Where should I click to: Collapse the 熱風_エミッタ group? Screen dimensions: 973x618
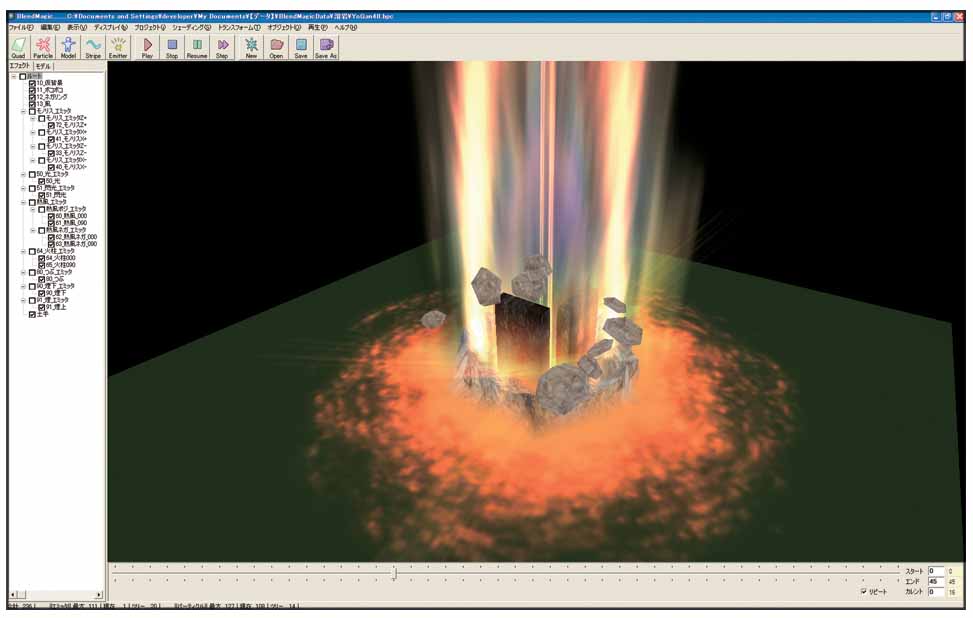coord(24,202)
